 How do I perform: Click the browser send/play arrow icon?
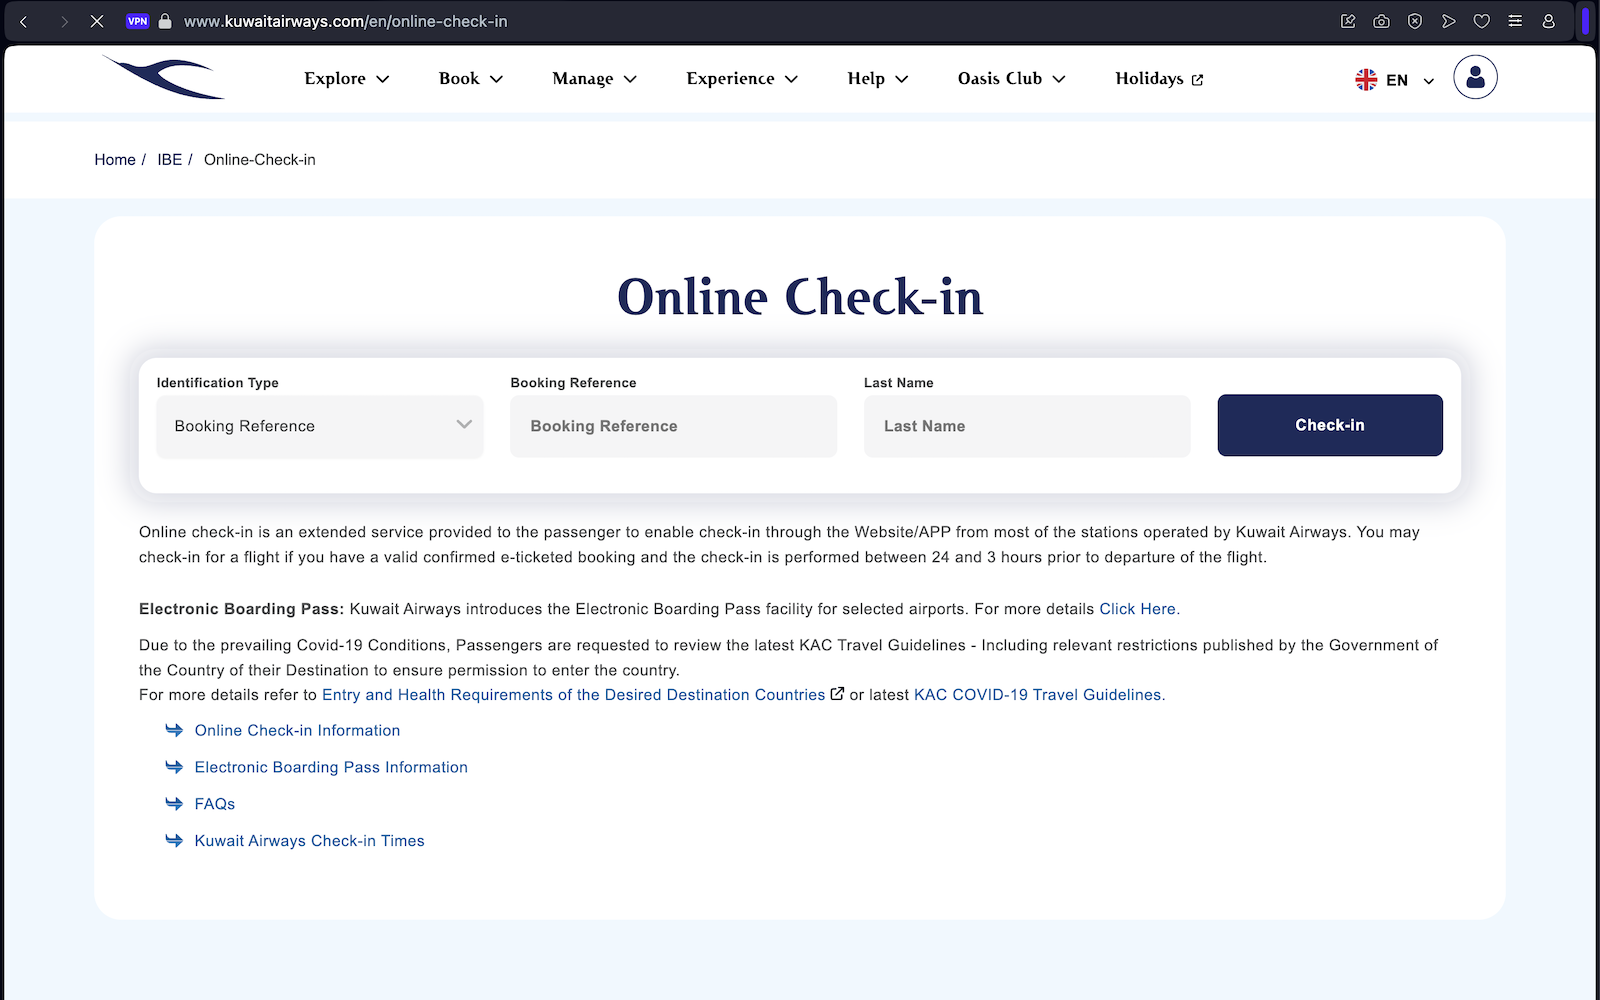1448,21
